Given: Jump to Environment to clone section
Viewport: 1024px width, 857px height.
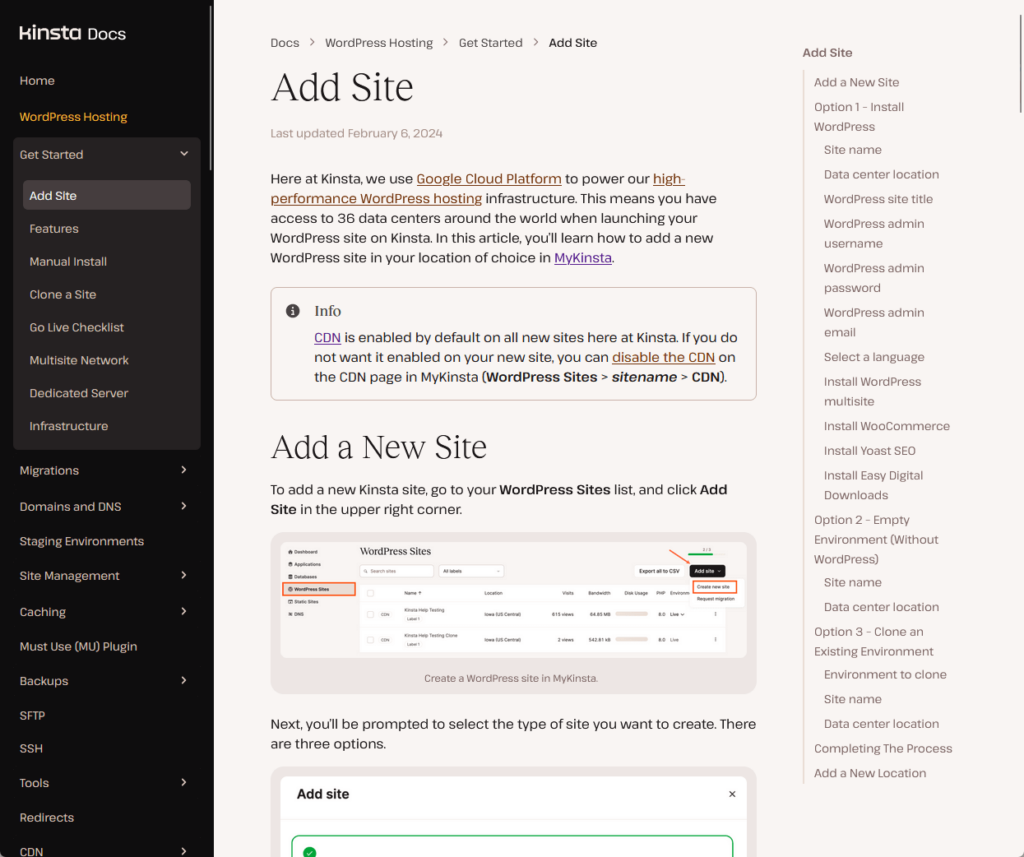Looking at the screenshot, I should 885,675.
